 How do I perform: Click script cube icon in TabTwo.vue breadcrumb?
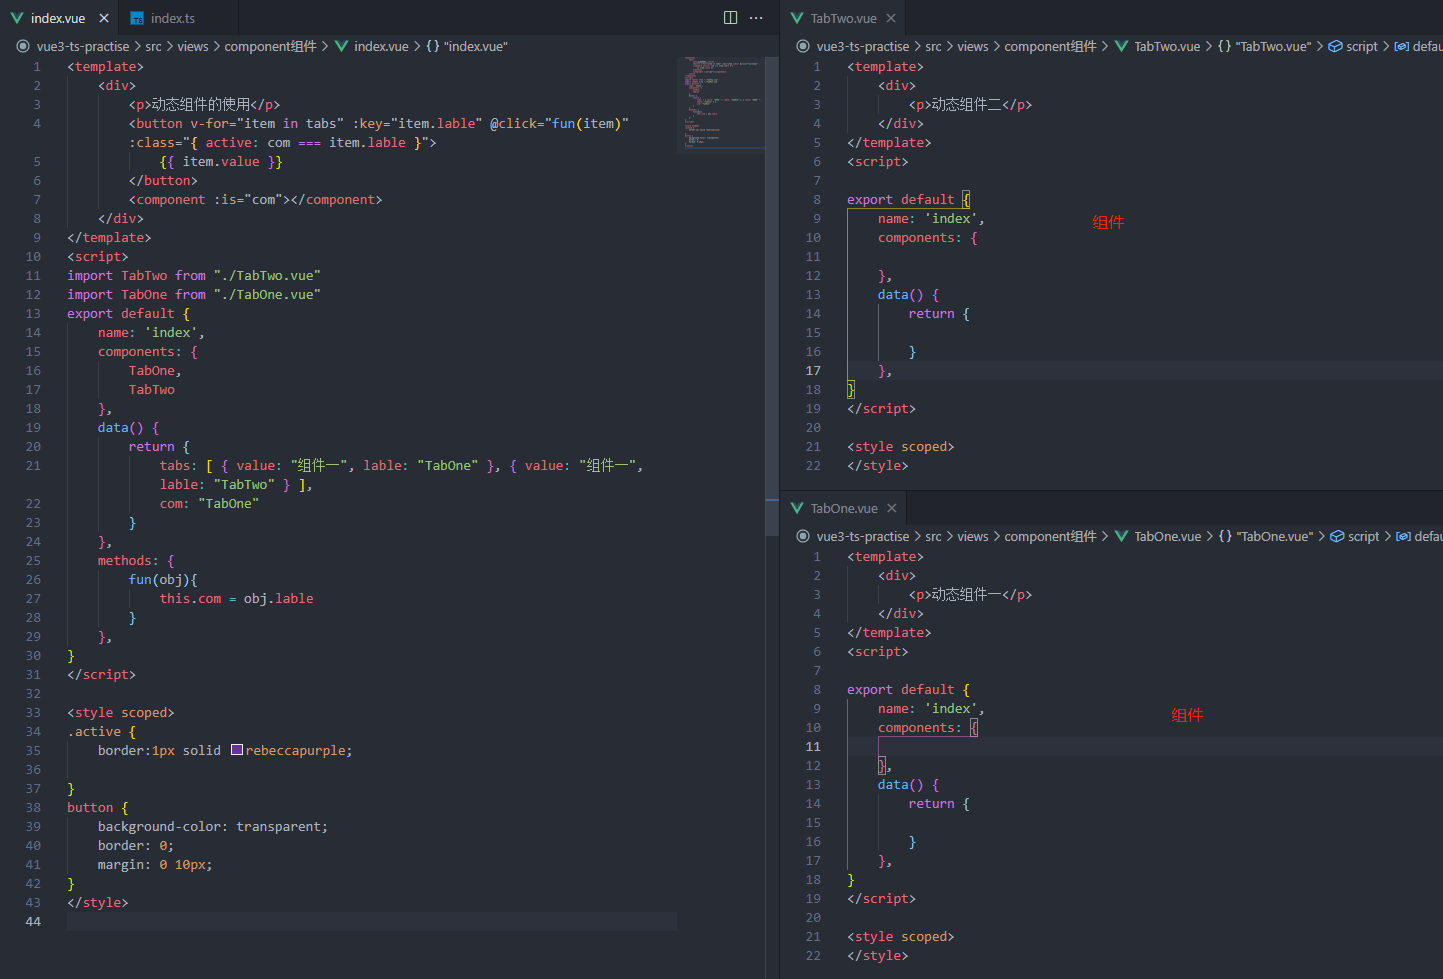(x=1335, y=46)
